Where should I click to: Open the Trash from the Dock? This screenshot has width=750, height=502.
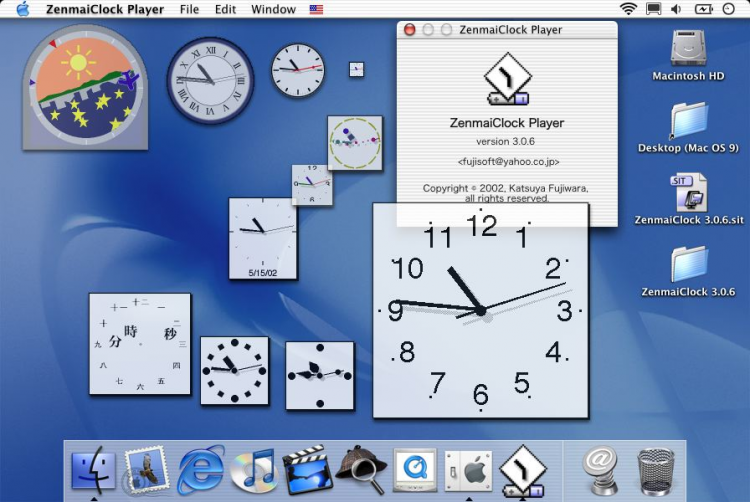click(x=656, y=471)
